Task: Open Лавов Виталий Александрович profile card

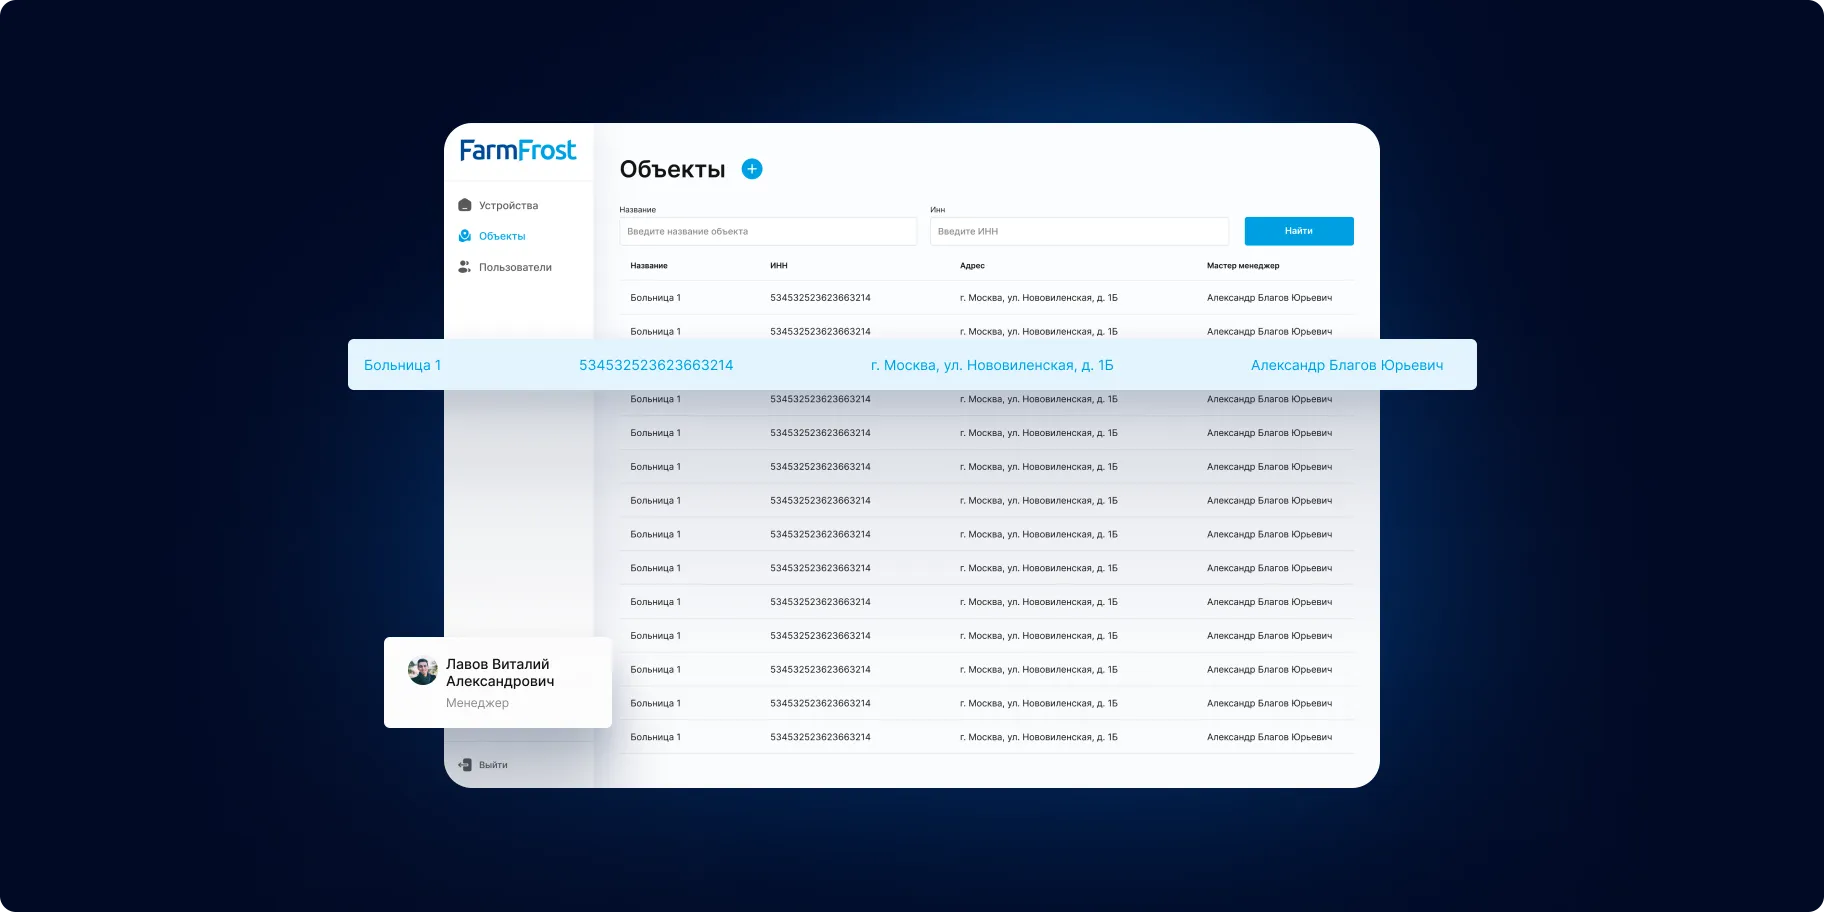Action: click(498, 682)
